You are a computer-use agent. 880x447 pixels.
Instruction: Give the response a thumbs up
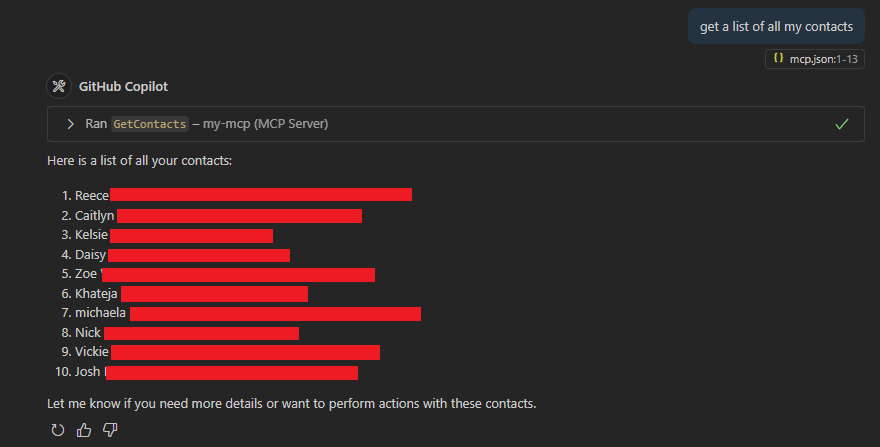point(84,430)
